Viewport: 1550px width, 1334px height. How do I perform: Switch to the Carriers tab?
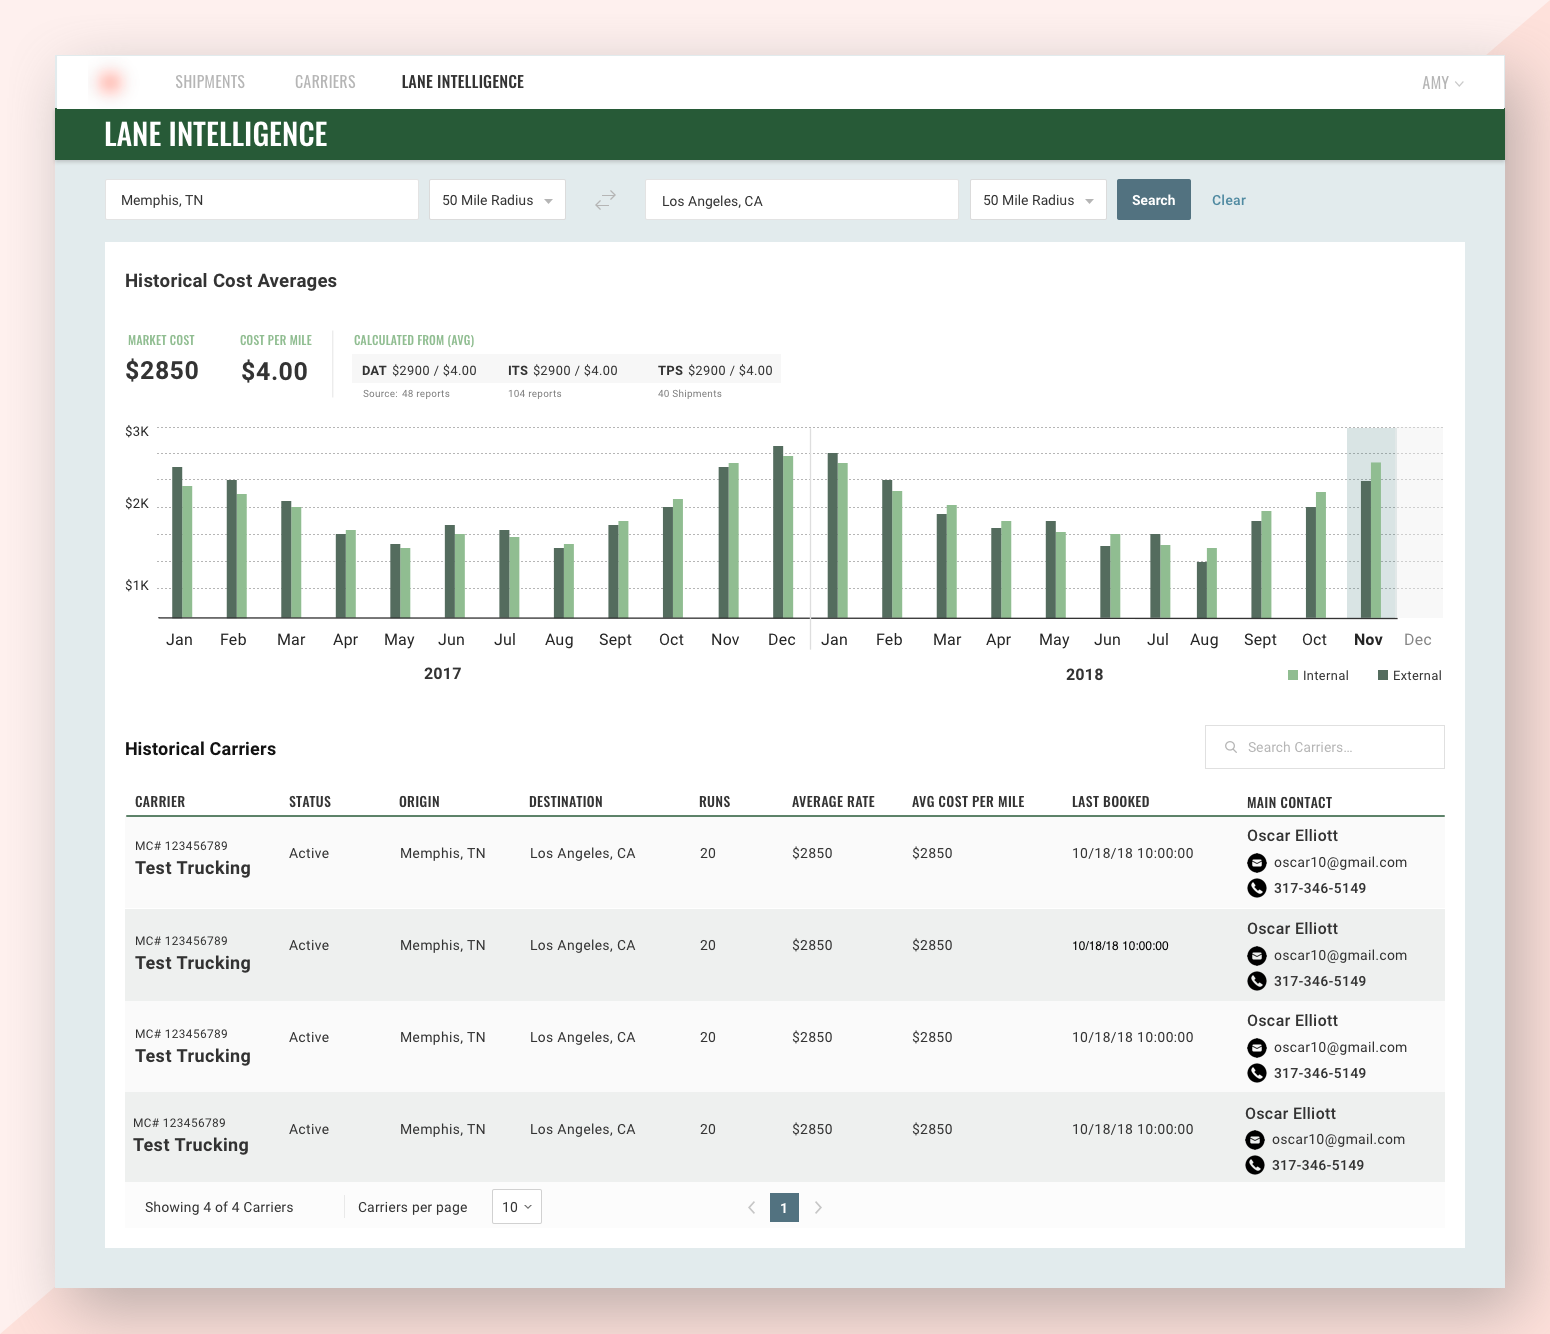coord(325,82)
